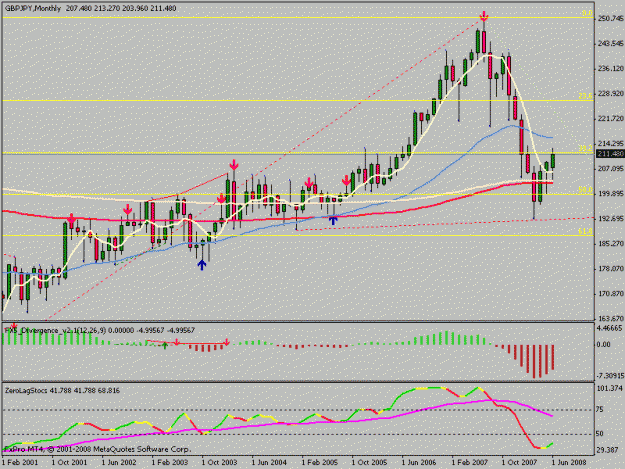Click the 1 Jun 2008 date label
The height and width of the screenshot is (469, 625).
(569, 462)
